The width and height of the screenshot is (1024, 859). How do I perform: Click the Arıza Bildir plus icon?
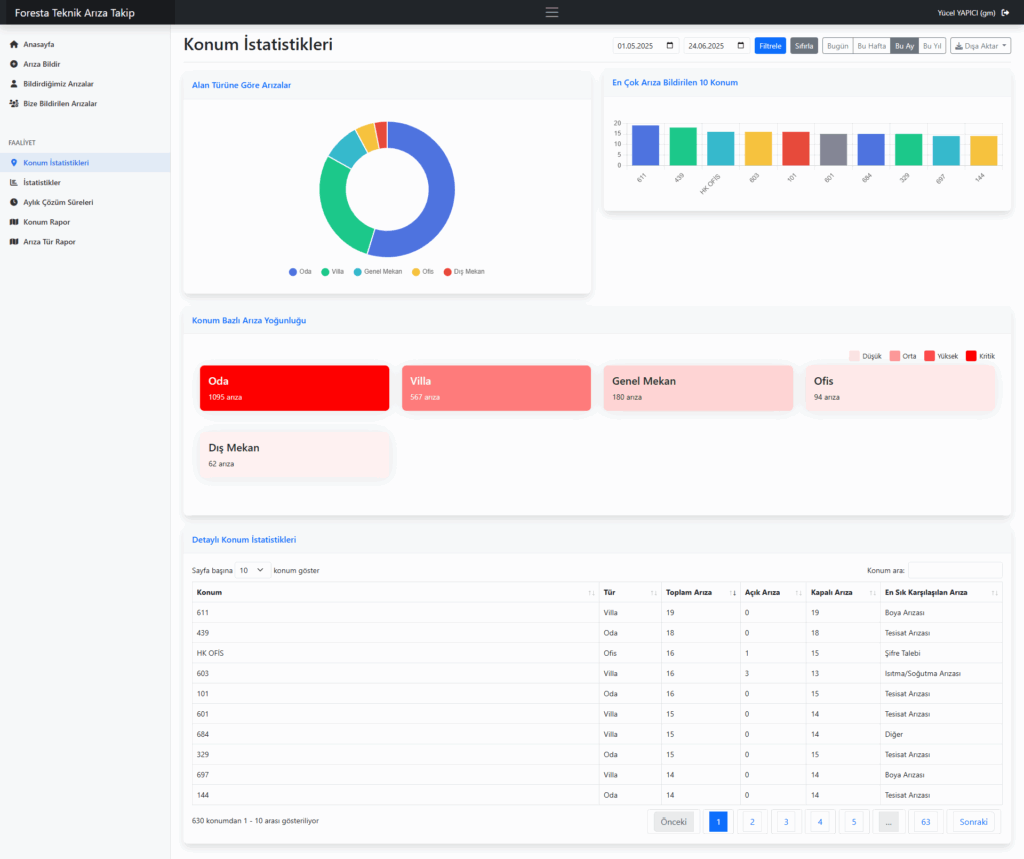point(14,64)
